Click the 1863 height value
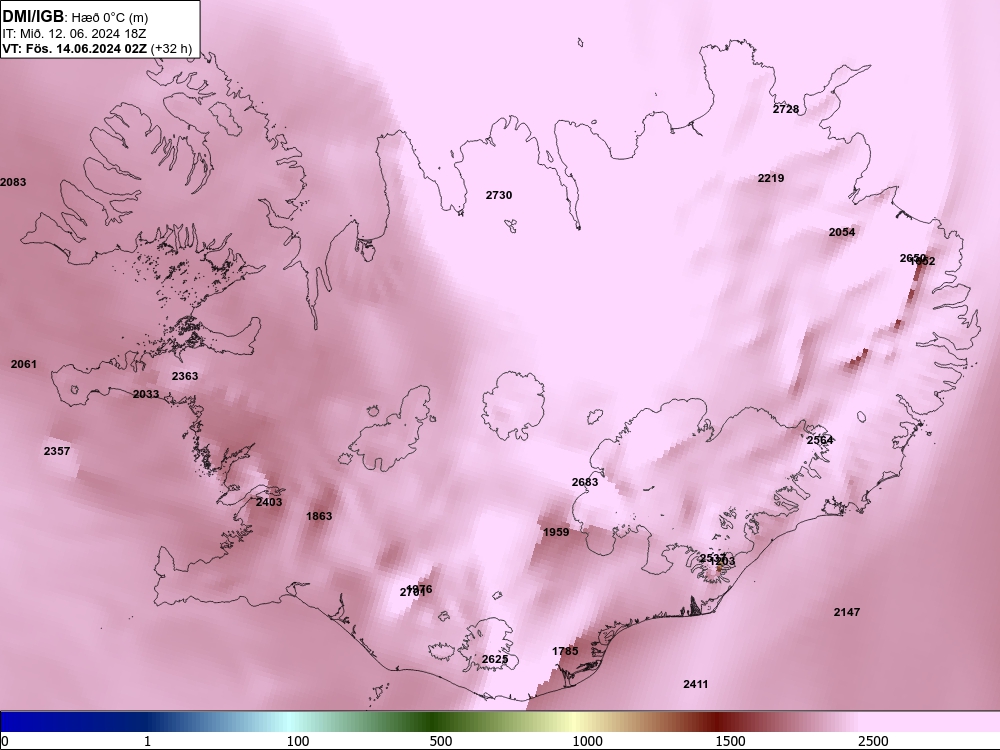 coord(319,516)
